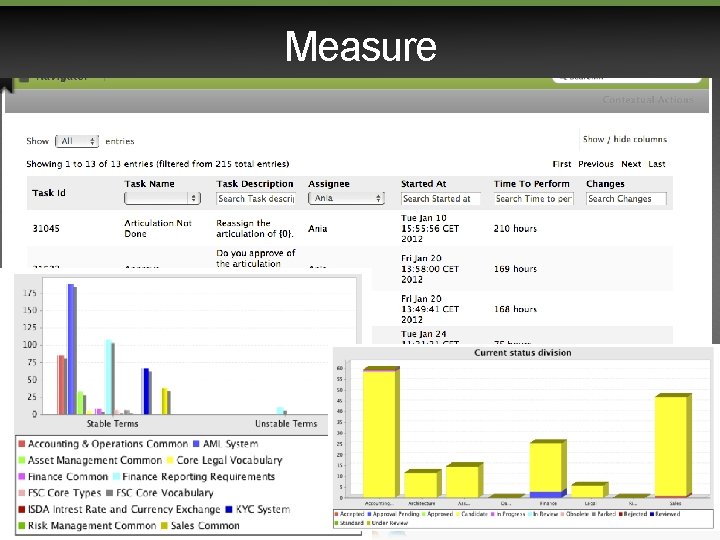Select task id 31045 cell
Screen dimensions: 720x540
pos(46,228)
